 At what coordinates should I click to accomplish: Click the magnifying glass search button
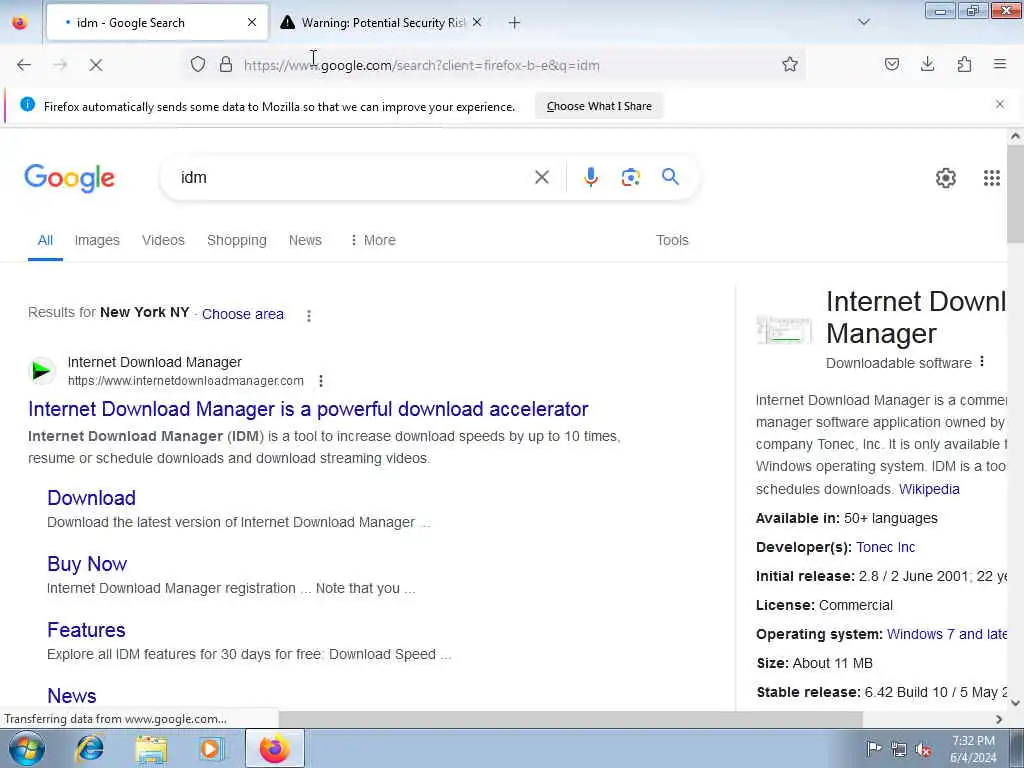[670, 176]
